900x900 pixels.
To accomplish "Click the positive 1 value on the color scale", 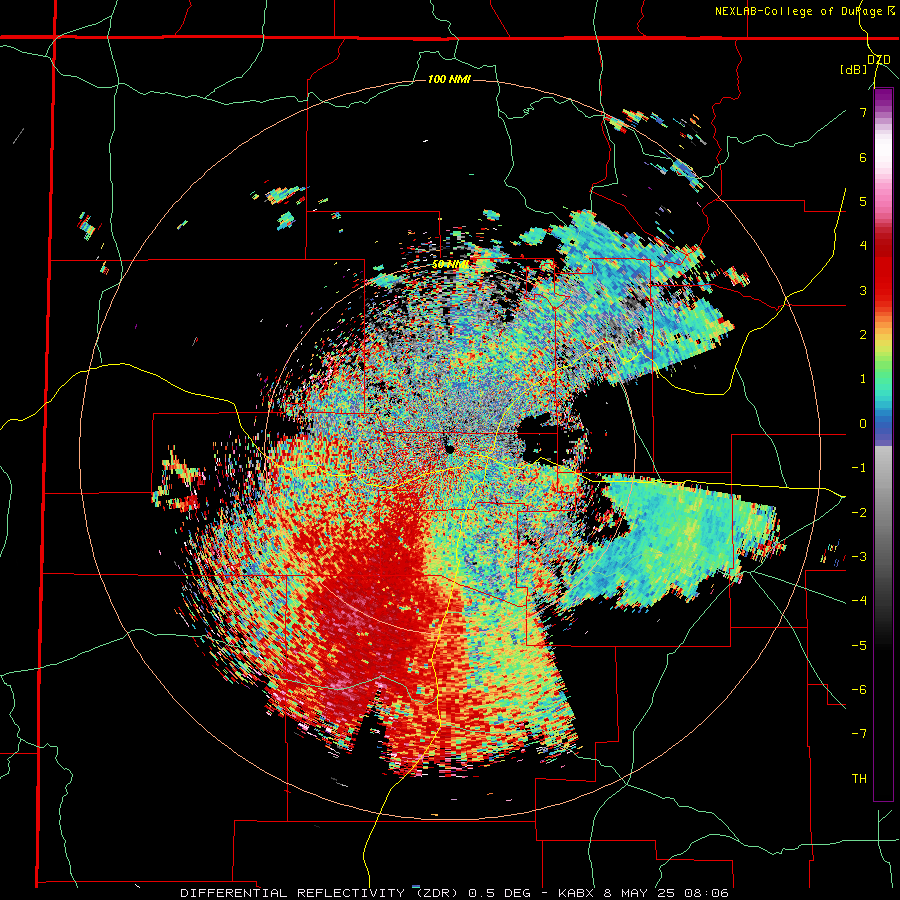I will pos(863,379).
